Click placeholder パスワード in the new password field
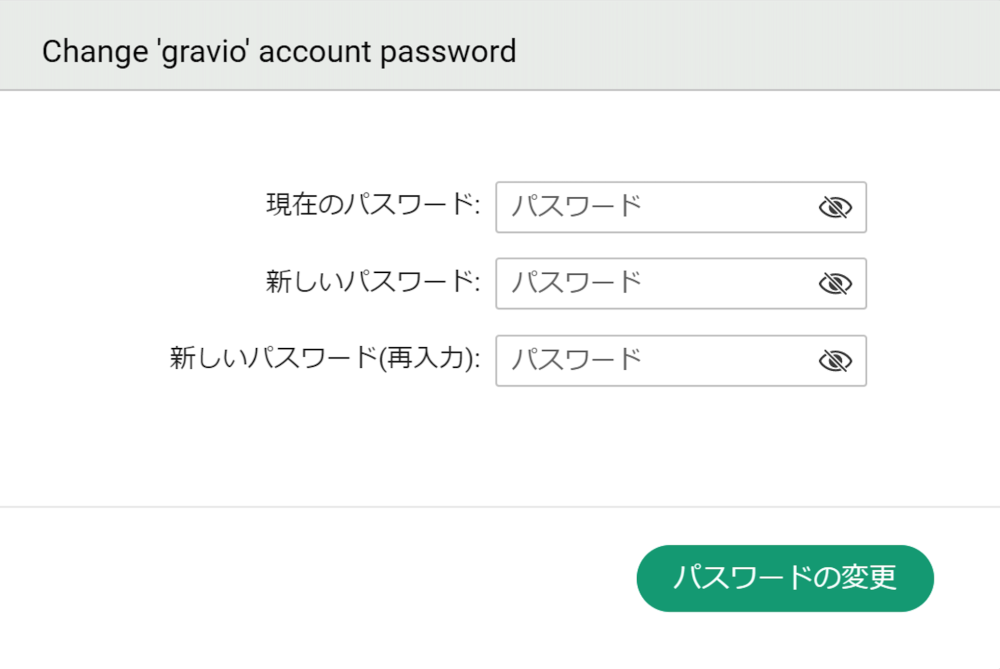 576,283
